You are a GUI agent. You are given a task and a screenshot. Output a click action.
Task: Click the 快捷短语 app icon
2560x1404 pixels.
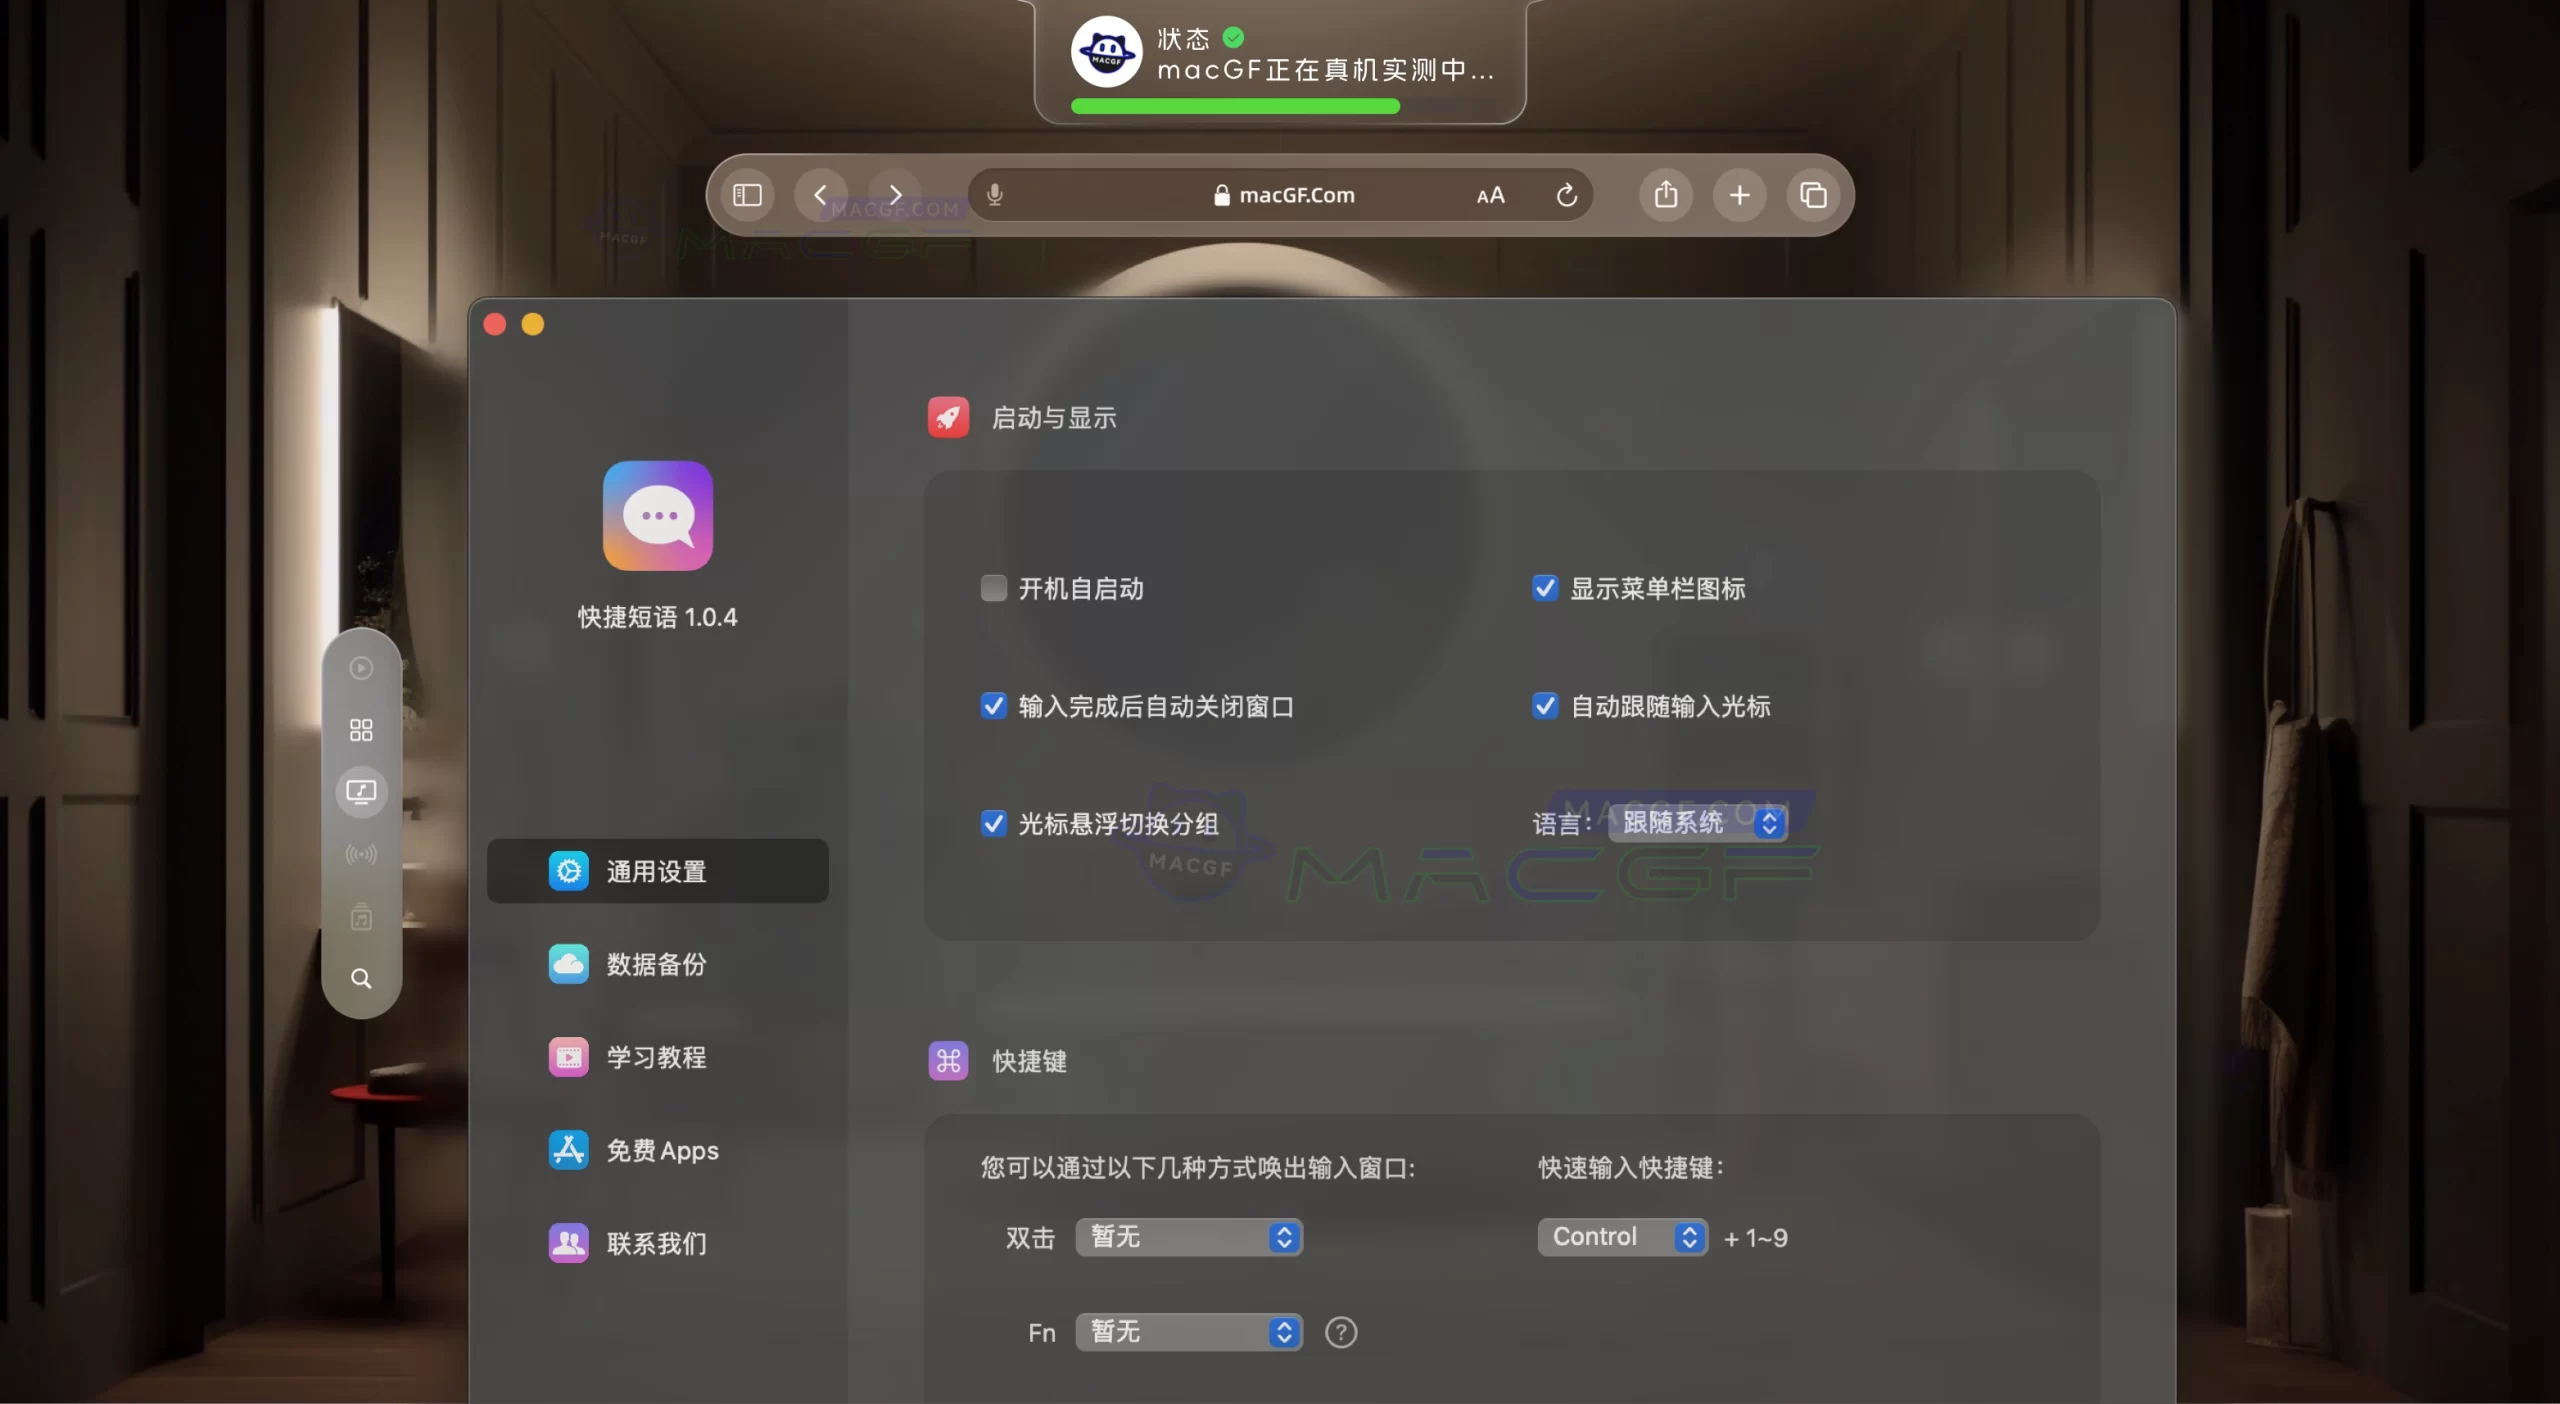point(656,514)
